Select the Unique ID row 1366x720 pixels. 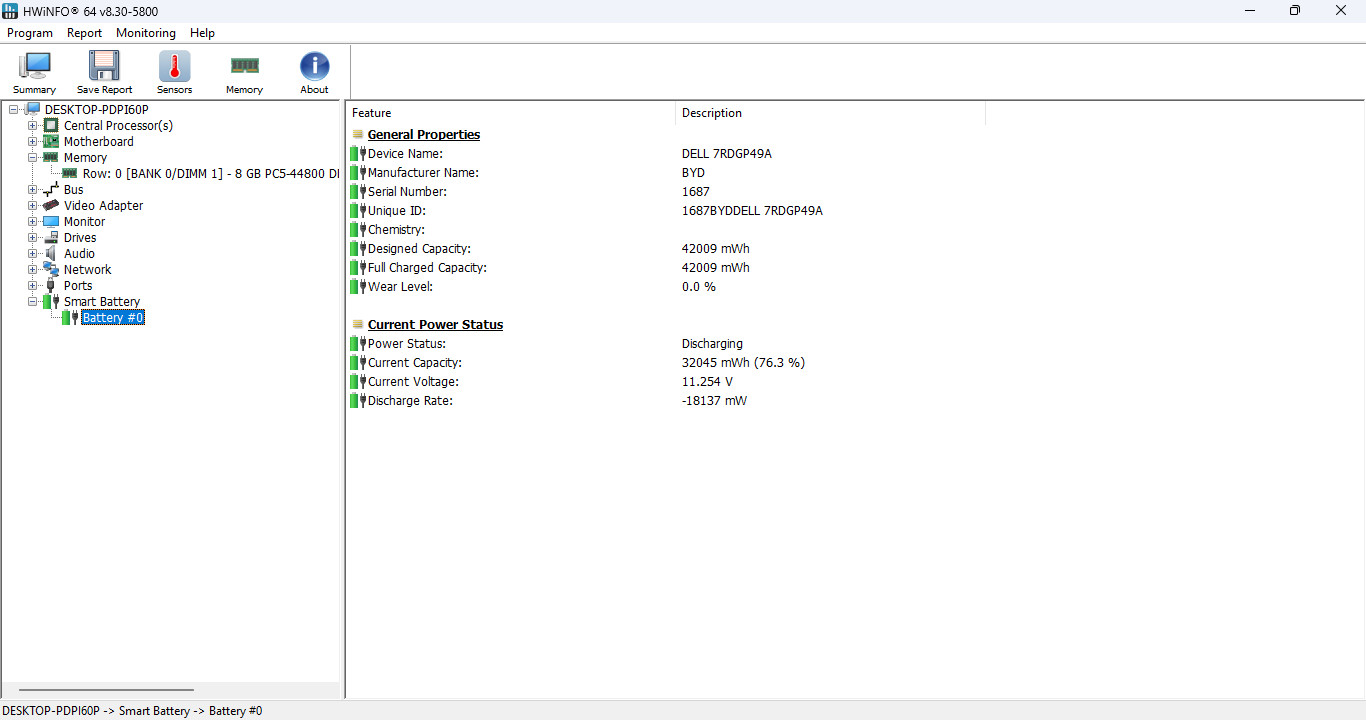[x=665, y=211]
